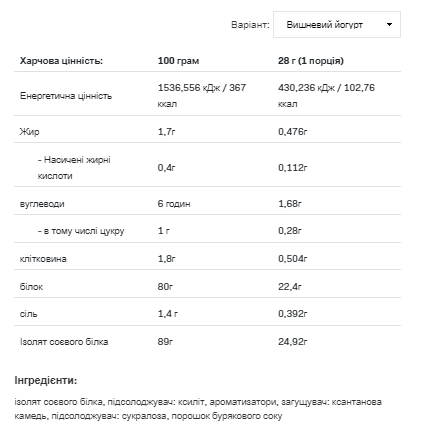Click the Інгредієнти heading
The width and height of the screenshot is (422, 440).
coord(46,380)
